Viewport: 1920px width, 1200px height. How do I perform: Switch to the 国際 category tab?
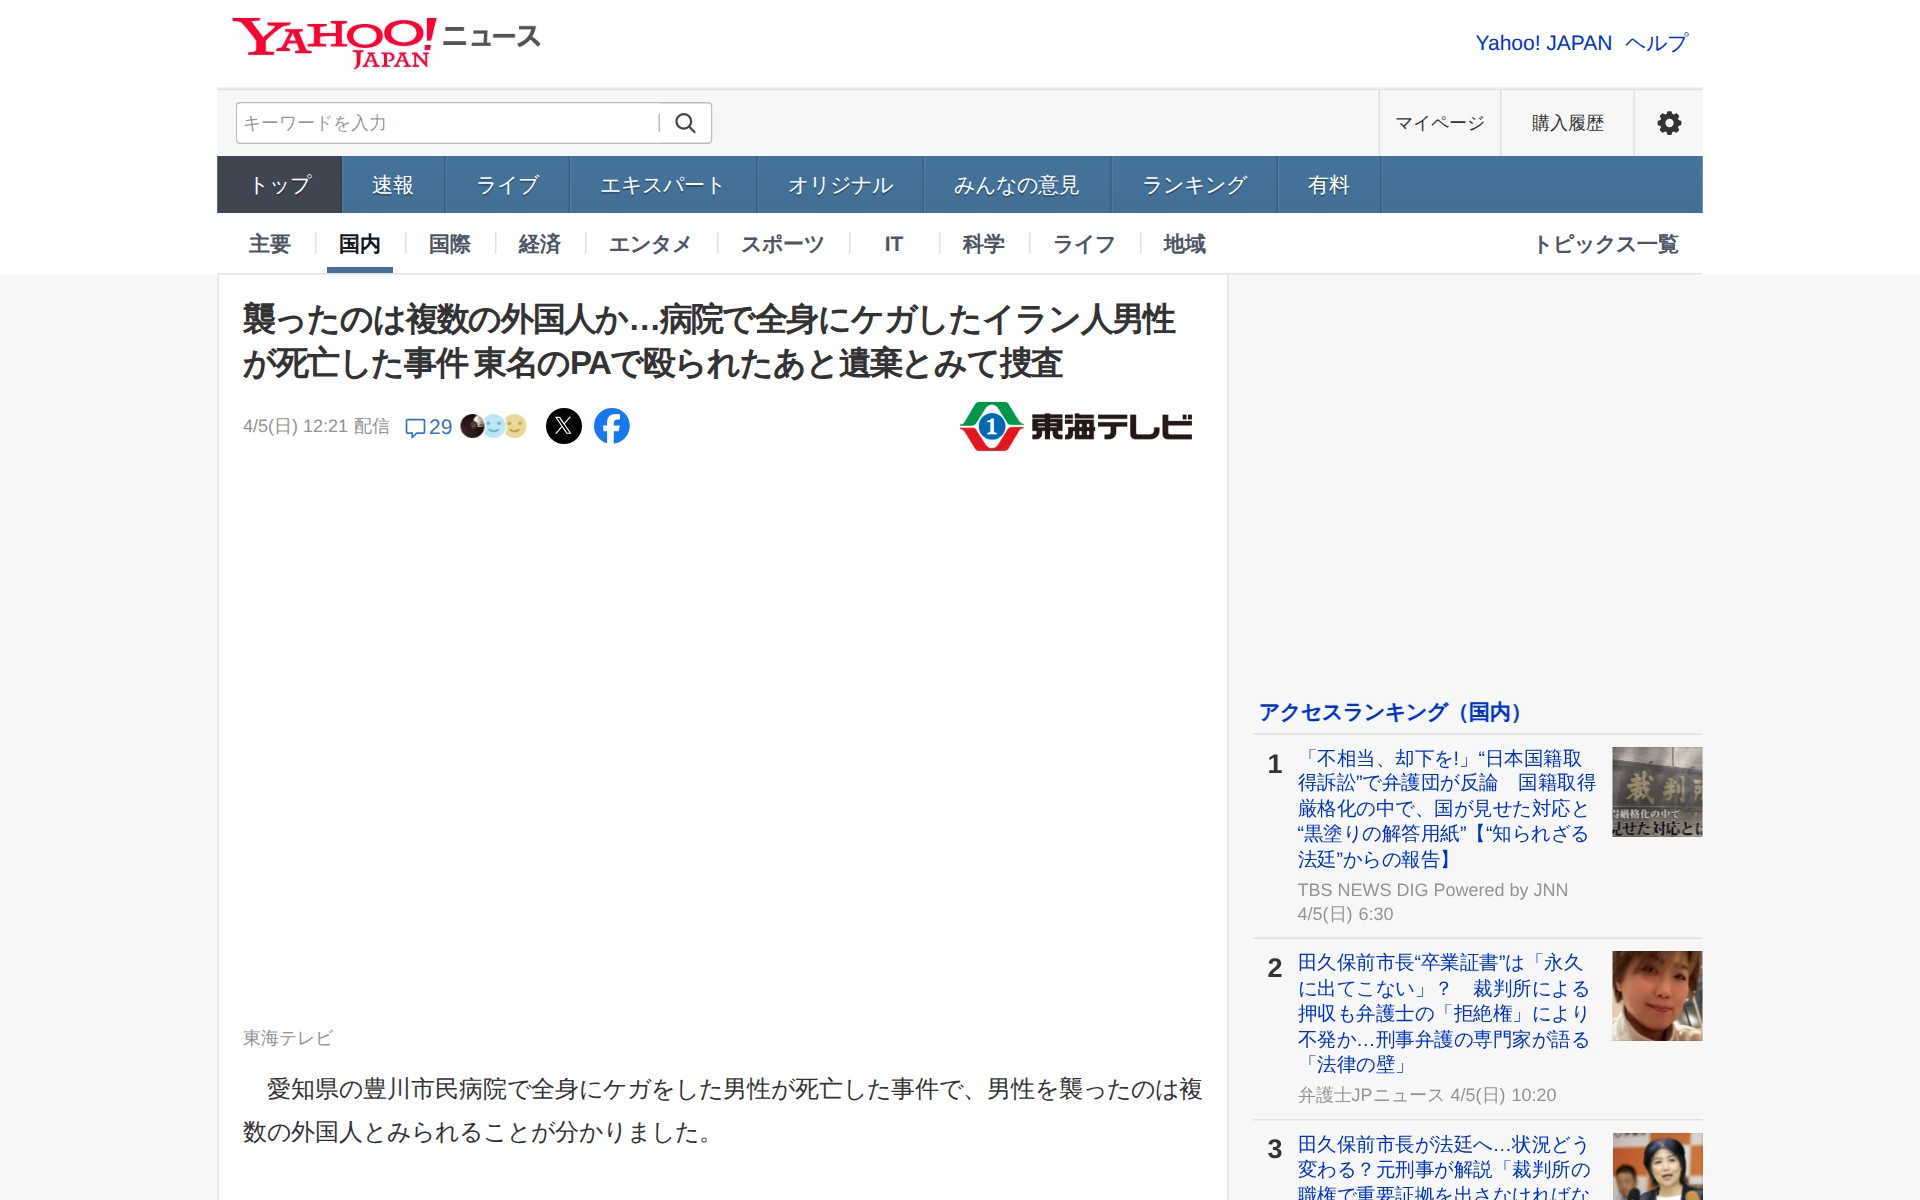448,244
